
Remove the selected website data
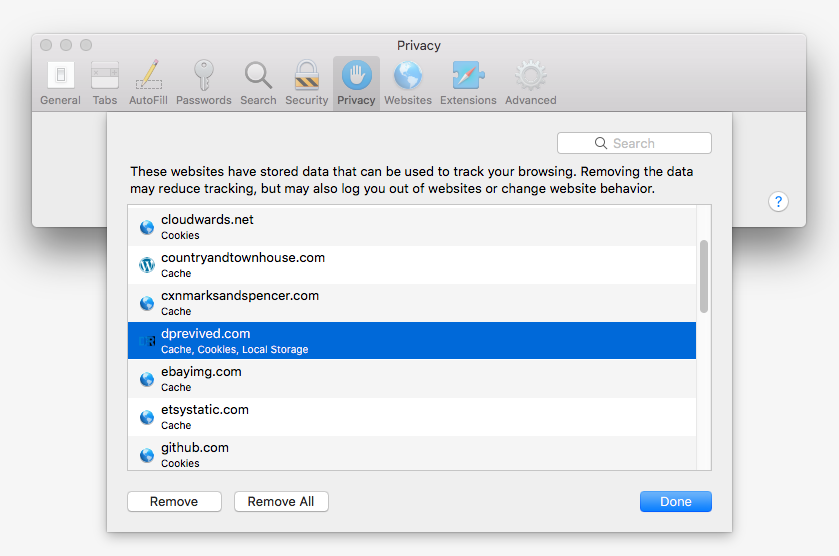(x=174, y=501)
